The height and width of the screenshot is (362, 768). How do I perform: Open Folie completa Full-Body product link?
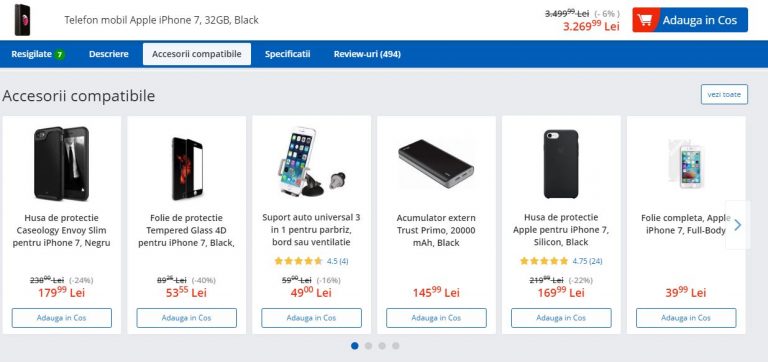[x=686, y=224]
